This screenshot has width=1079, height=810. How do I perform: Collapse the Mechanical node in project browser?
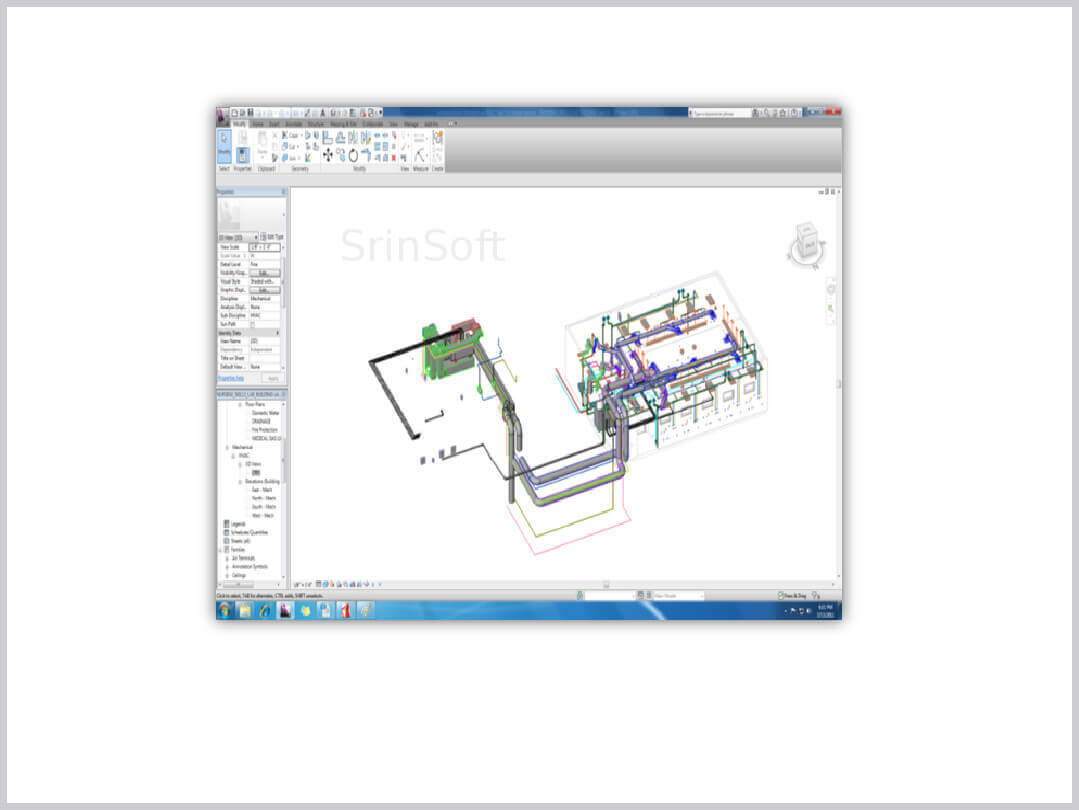[x=228, y=447]
